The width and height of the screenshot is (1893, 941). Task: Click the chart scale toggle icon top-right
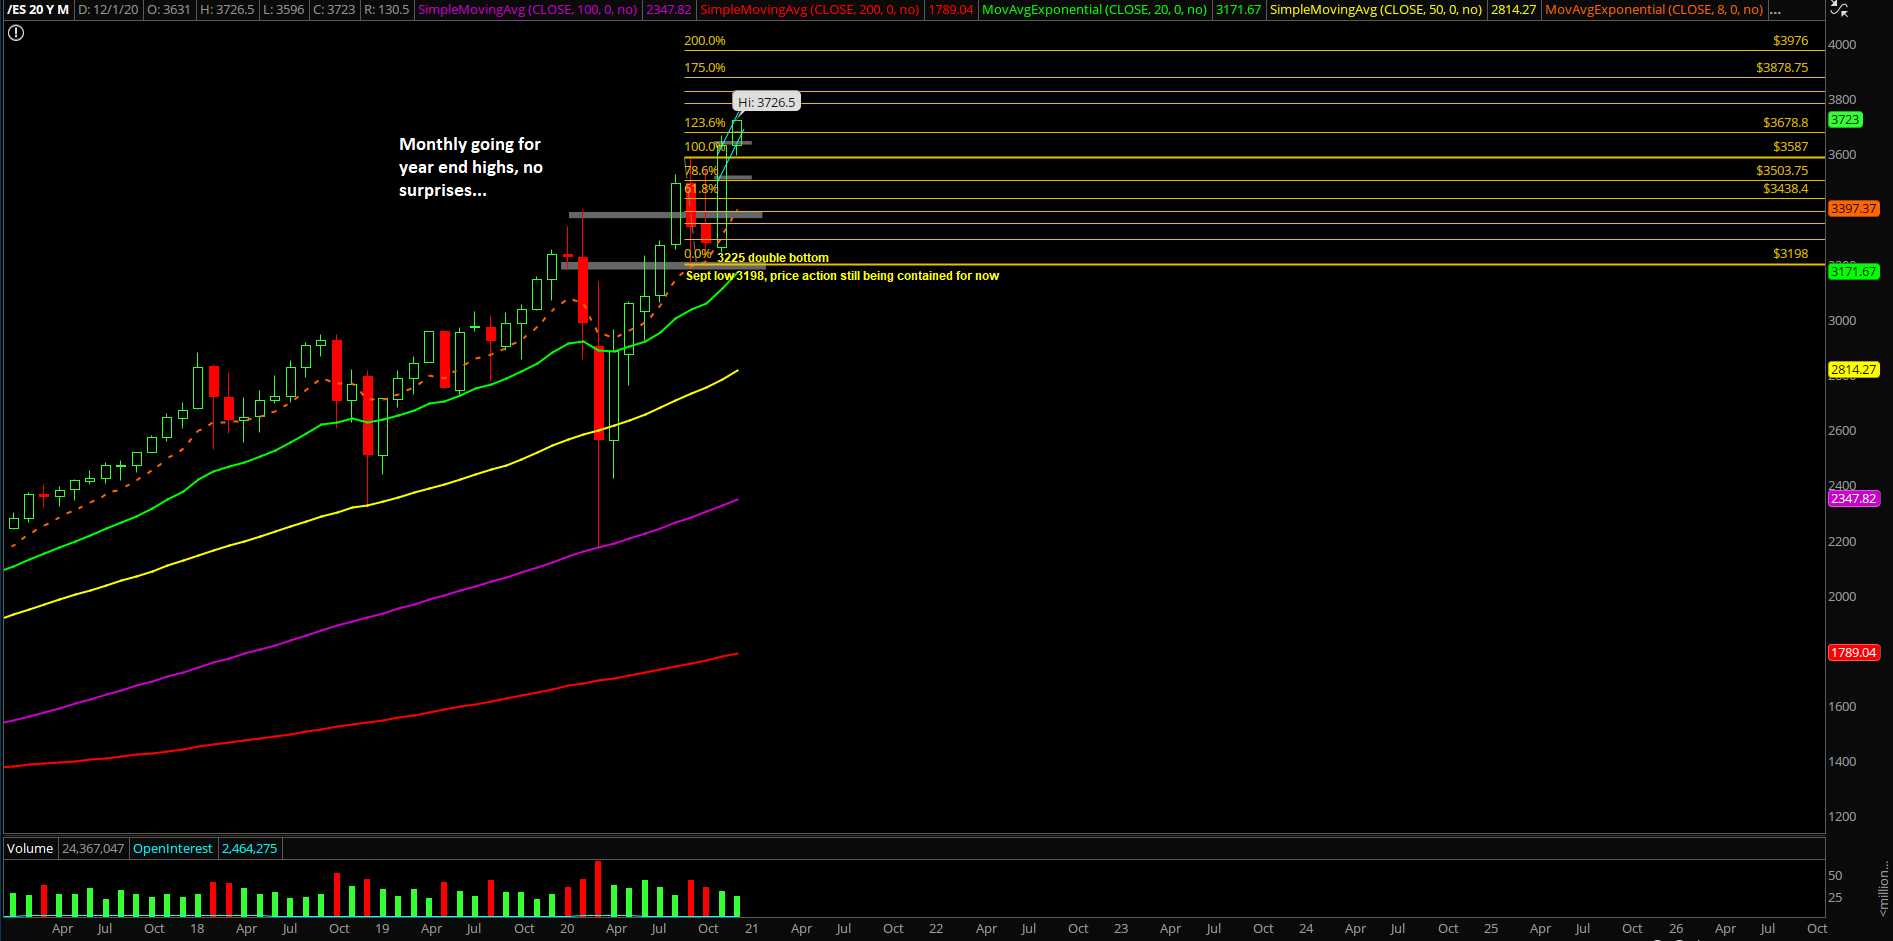click(1838, 9)
